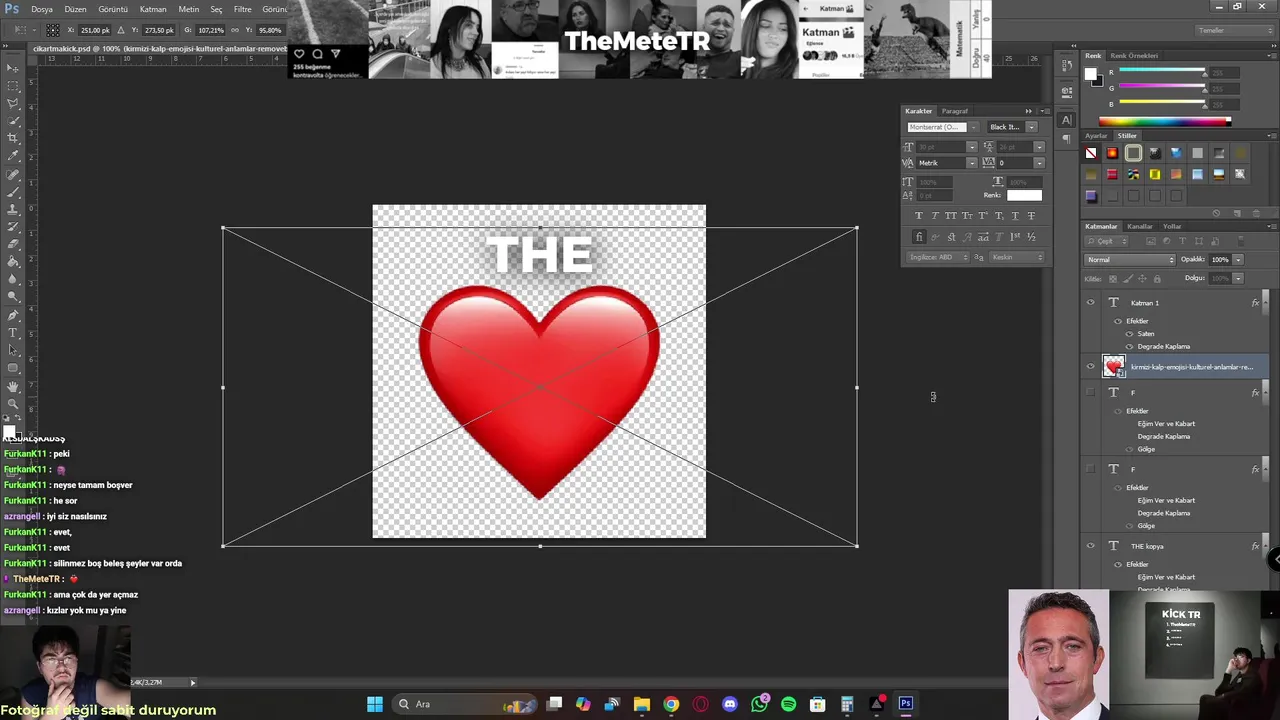1280x720 pixels.
Task: Select the Horizontal Type tool
Action: (13, 332)
